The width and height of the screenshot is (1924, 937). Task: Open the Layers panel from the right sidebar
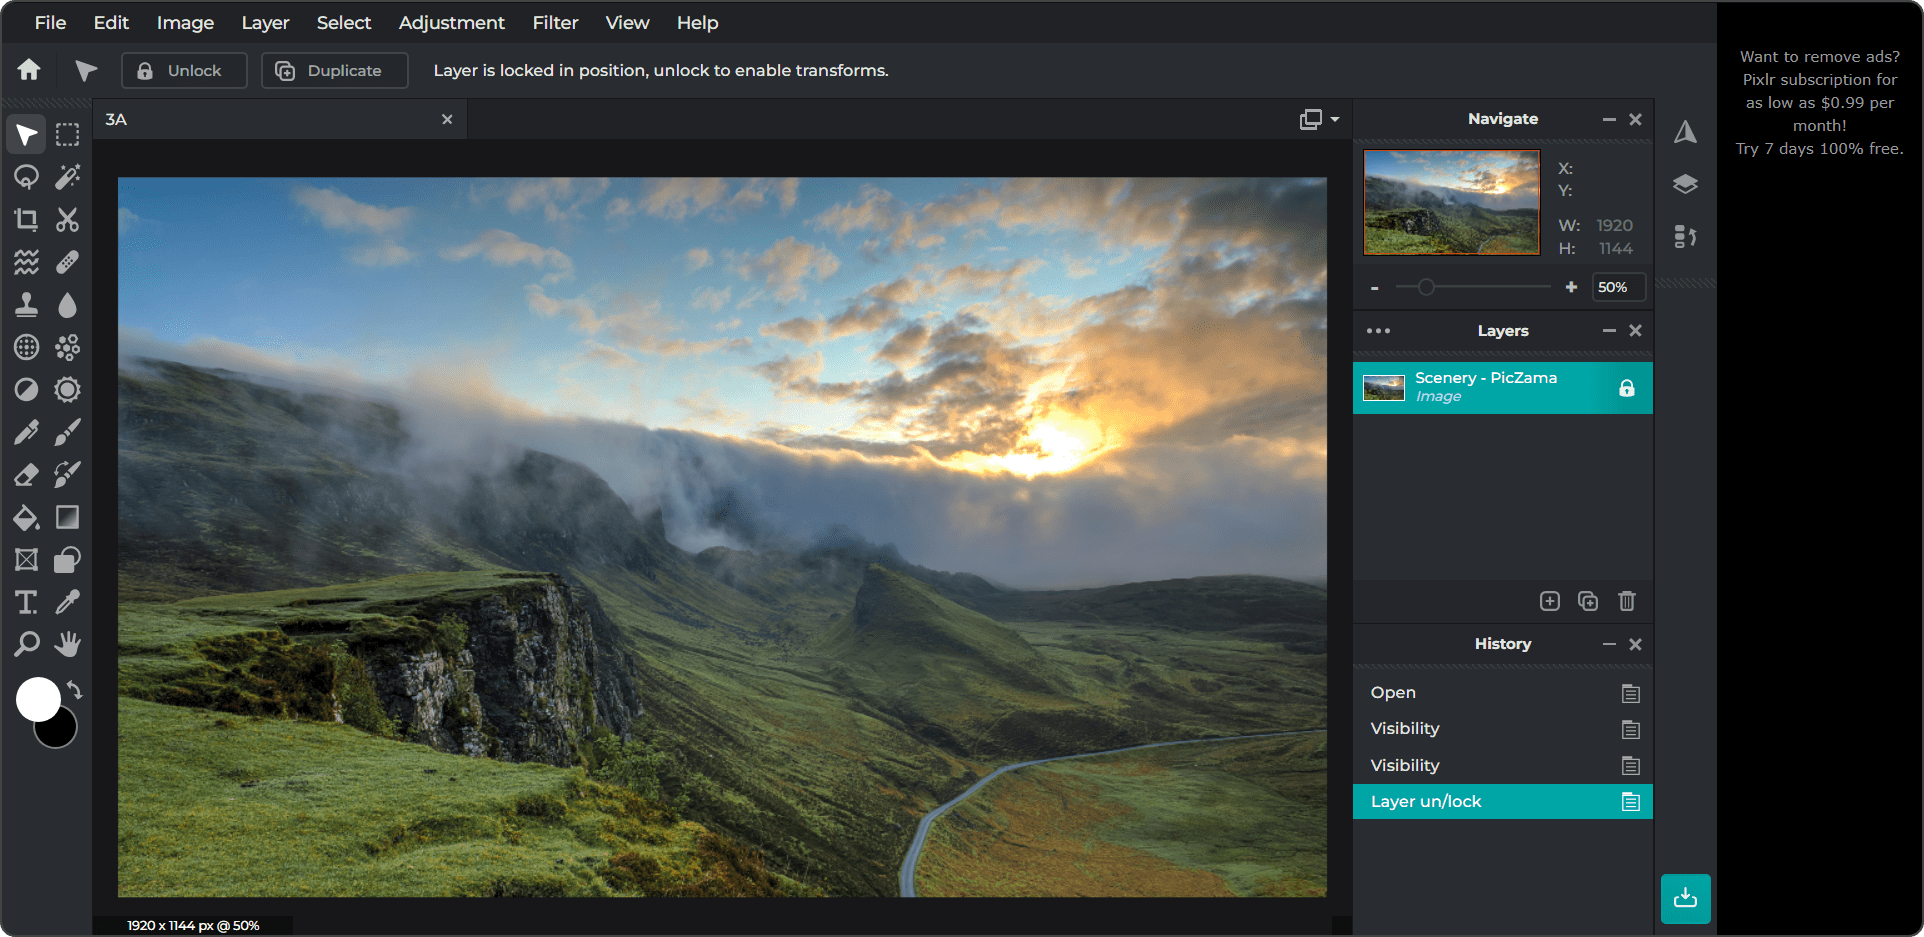point(1687,184)
